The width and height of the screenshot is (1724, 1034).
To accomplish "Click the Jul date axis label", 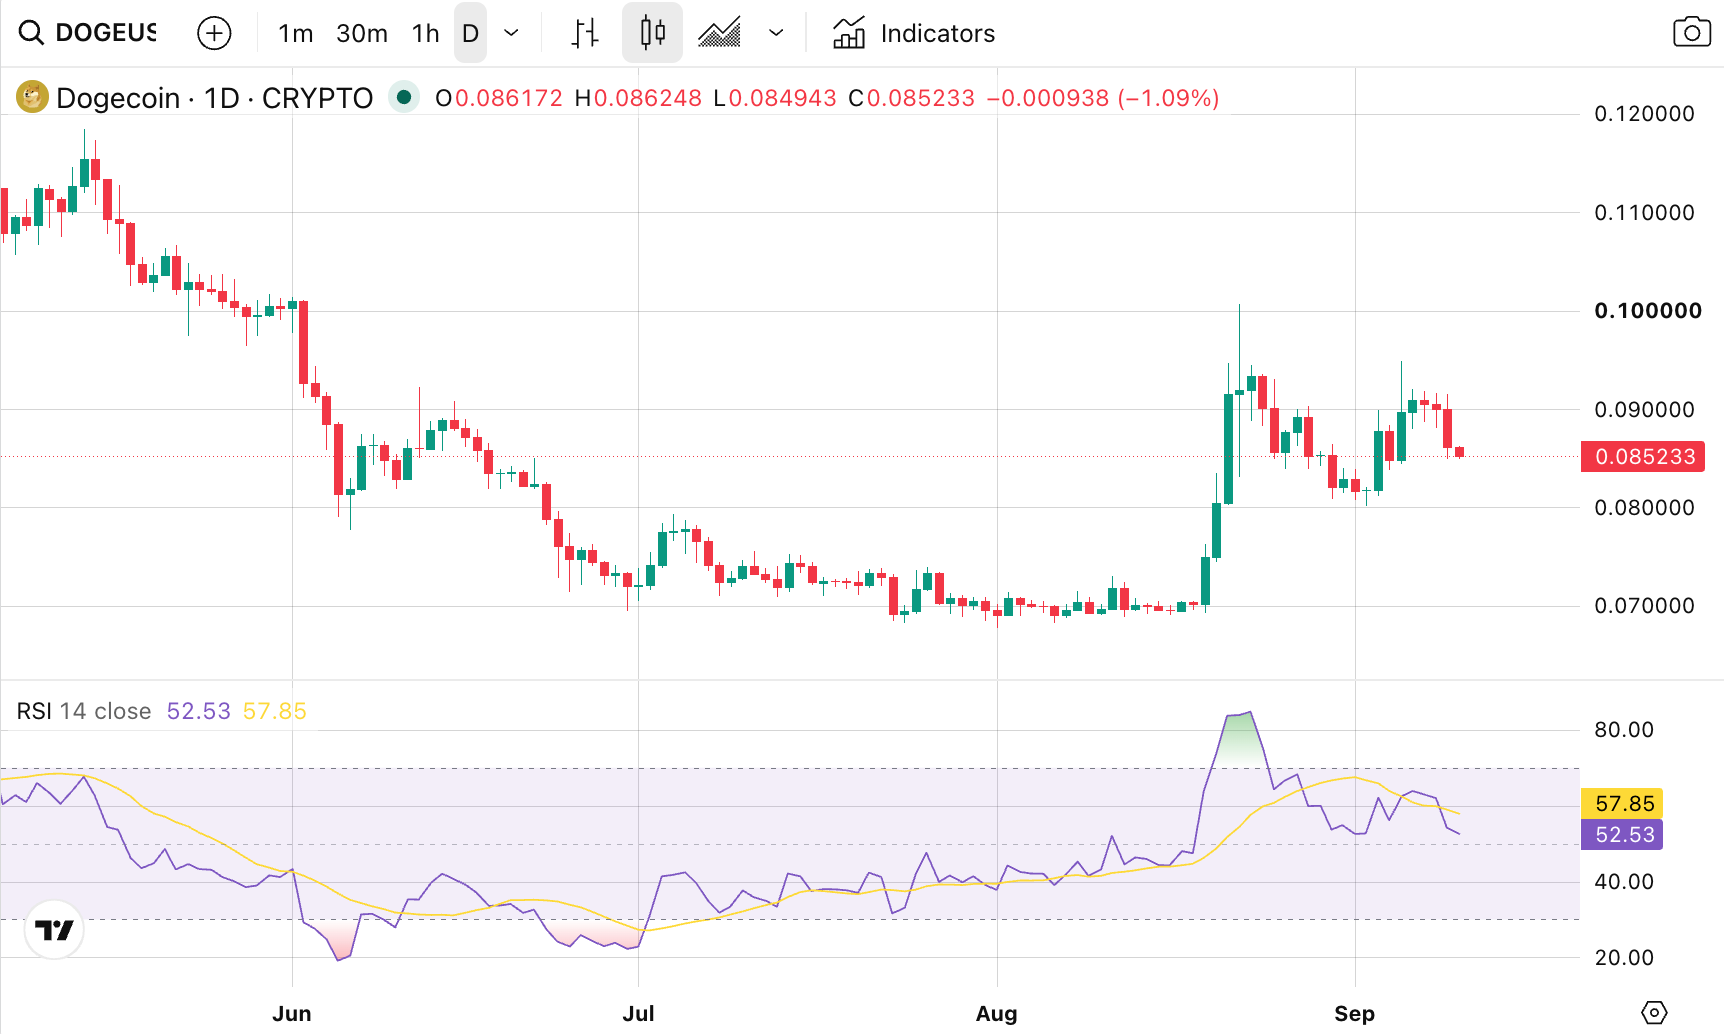I will pos(638,1013).
